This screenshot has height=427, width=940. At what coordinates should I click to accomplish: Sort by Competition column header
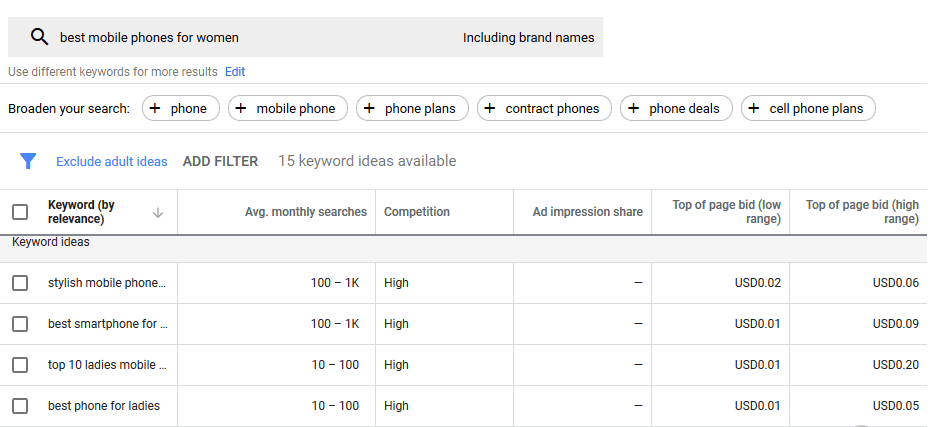point(417,212)
